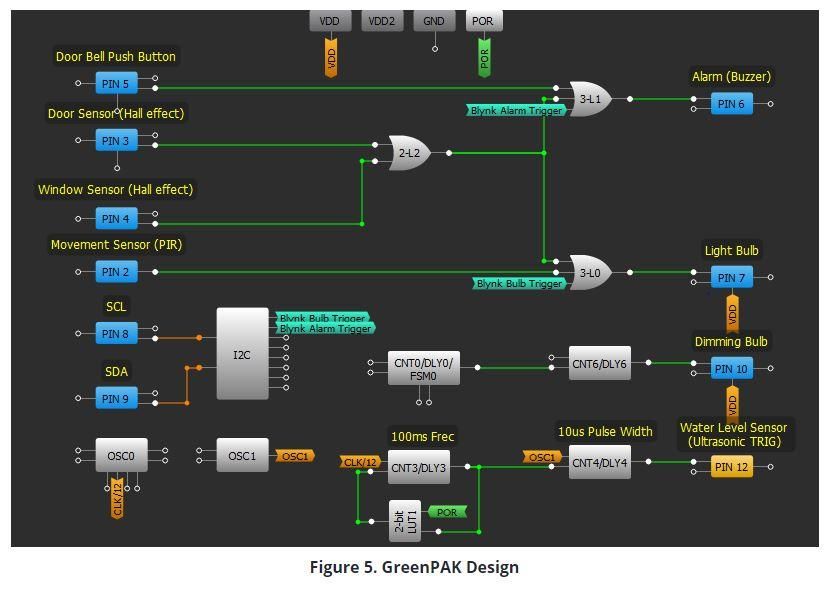Select the OSC1 oscillator block
832x593 pixels.
click(242, 455)
